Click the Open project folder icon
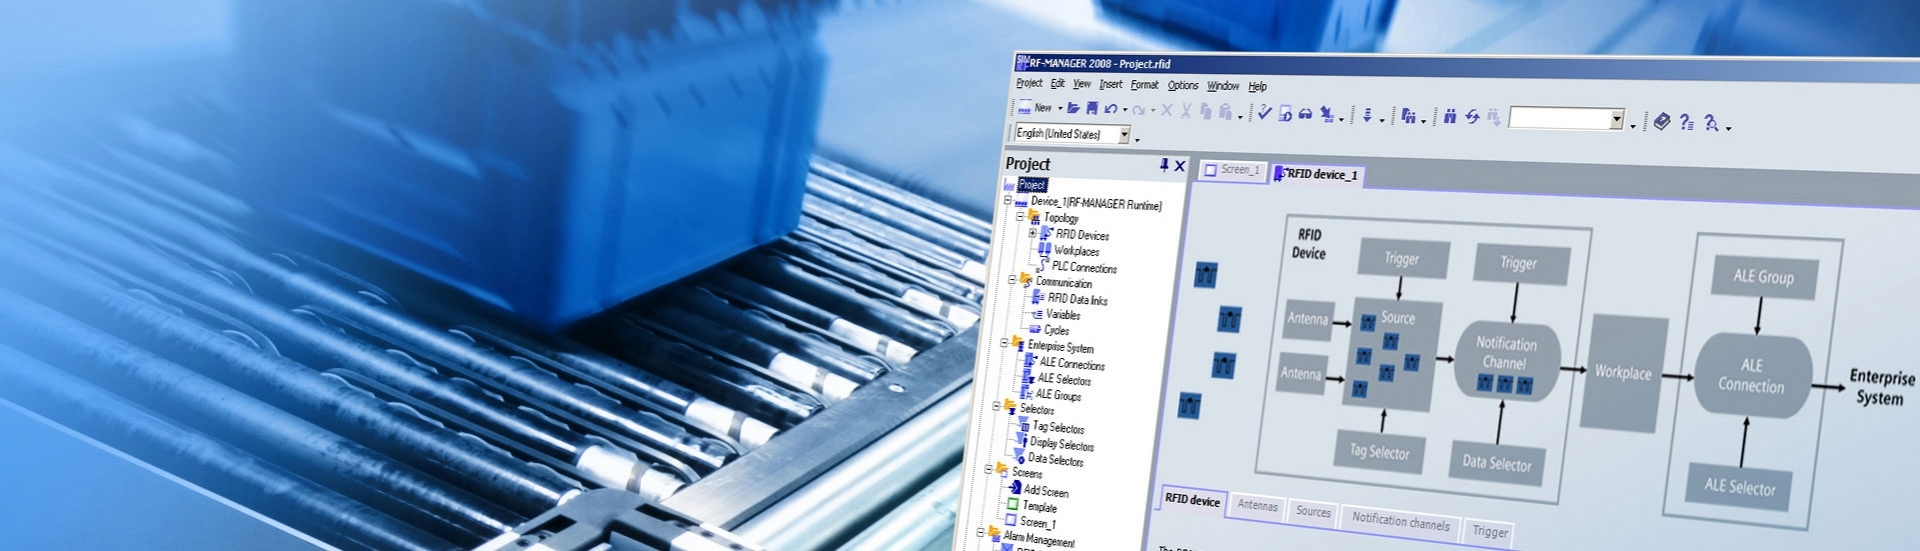The height and width of the screenshot is (551, 1920). [1073, 108]
